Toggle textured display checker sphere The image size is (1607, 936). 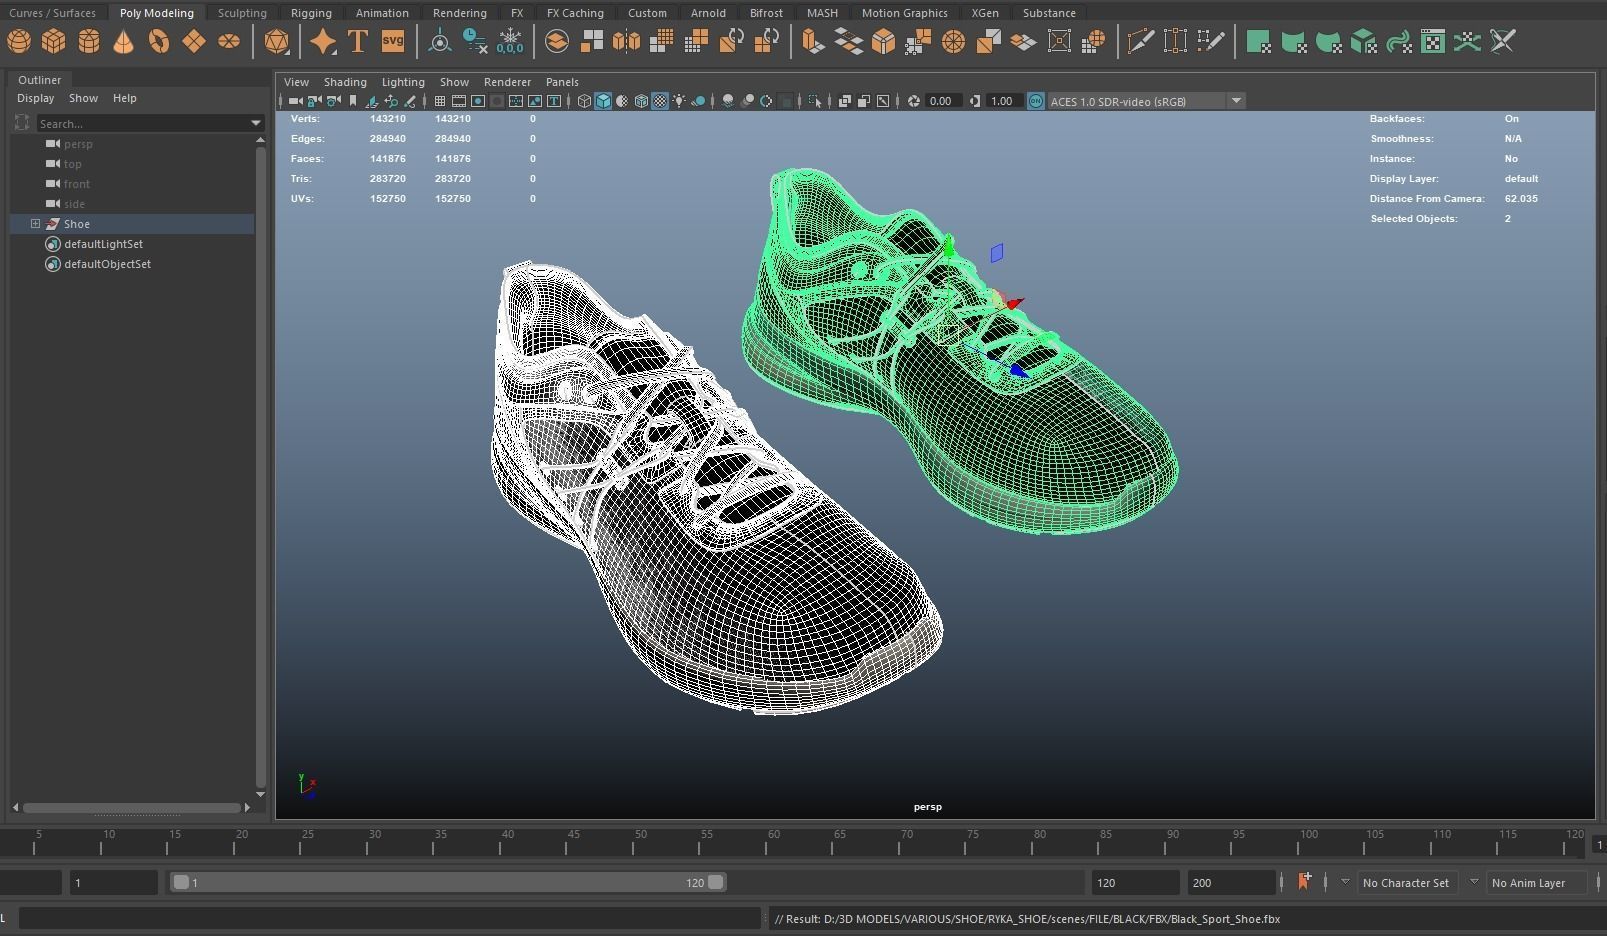point(660,101)
